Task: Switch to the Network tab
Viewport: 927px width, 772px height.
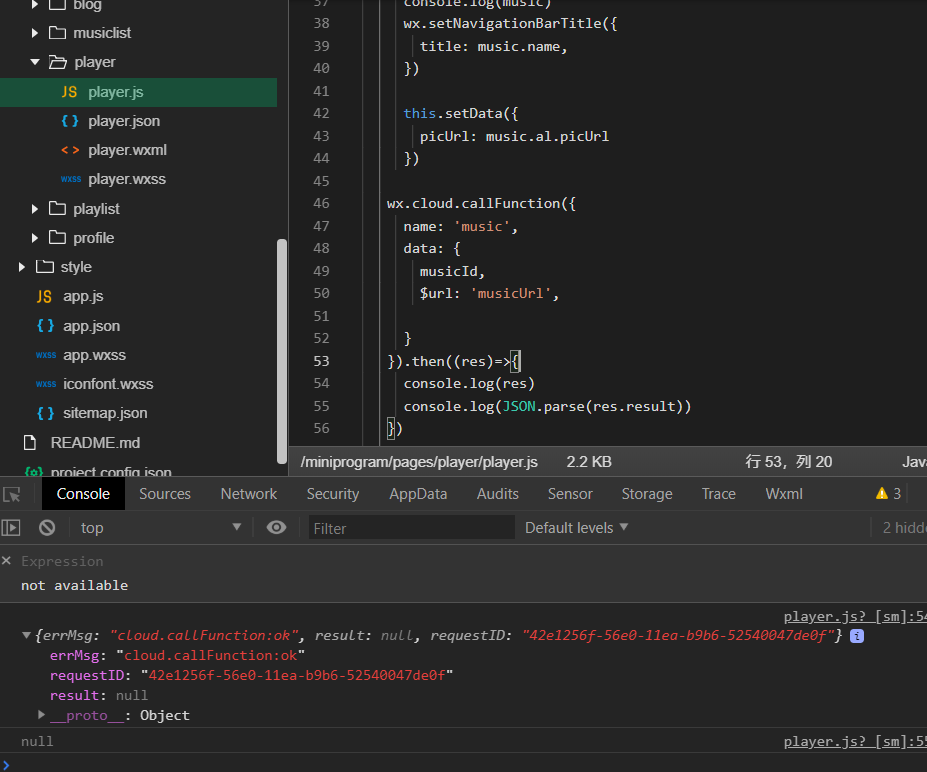Action: point(249,494)
